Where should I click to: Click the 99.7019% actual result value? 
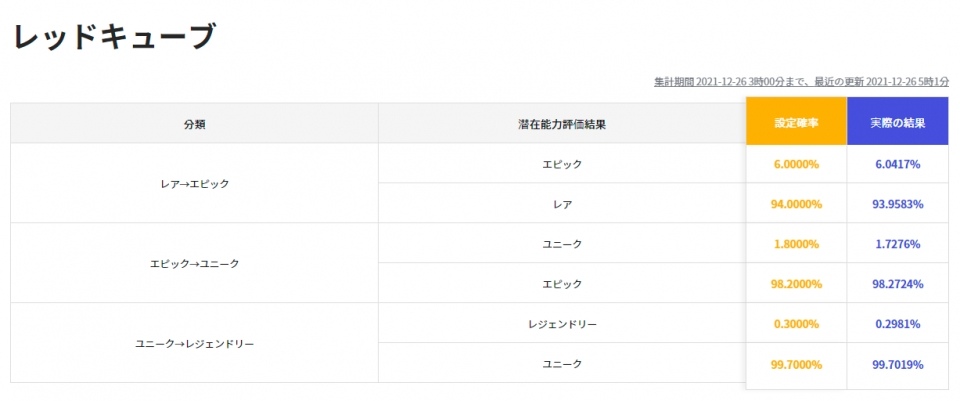[x=897, y=364]
